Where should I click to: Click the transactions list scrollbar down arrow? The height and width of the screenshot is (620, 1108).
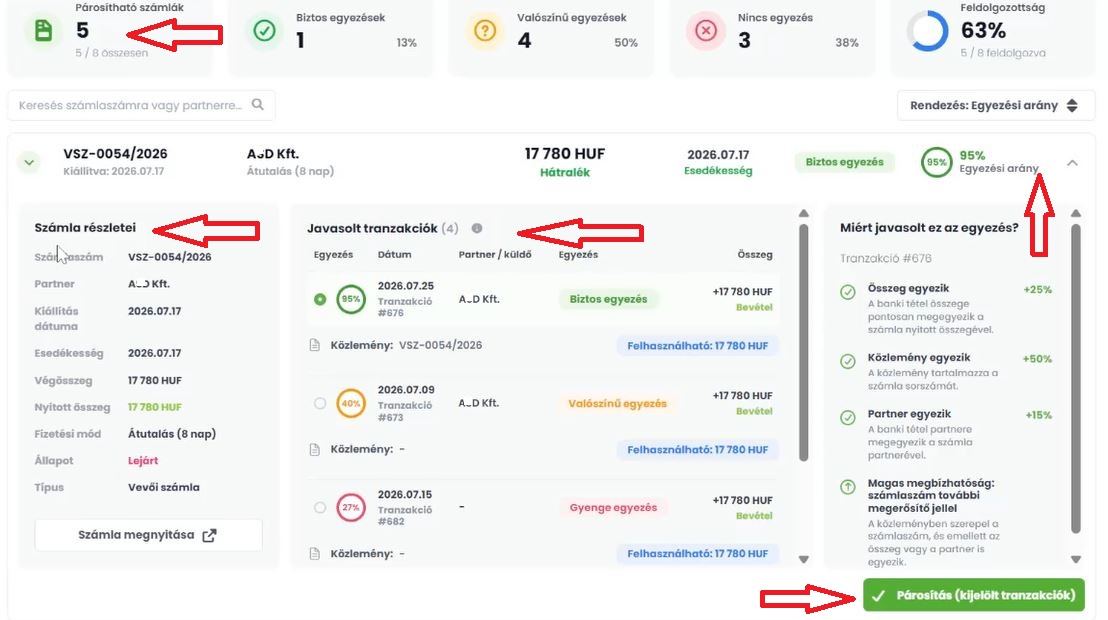tap(803, 559)
